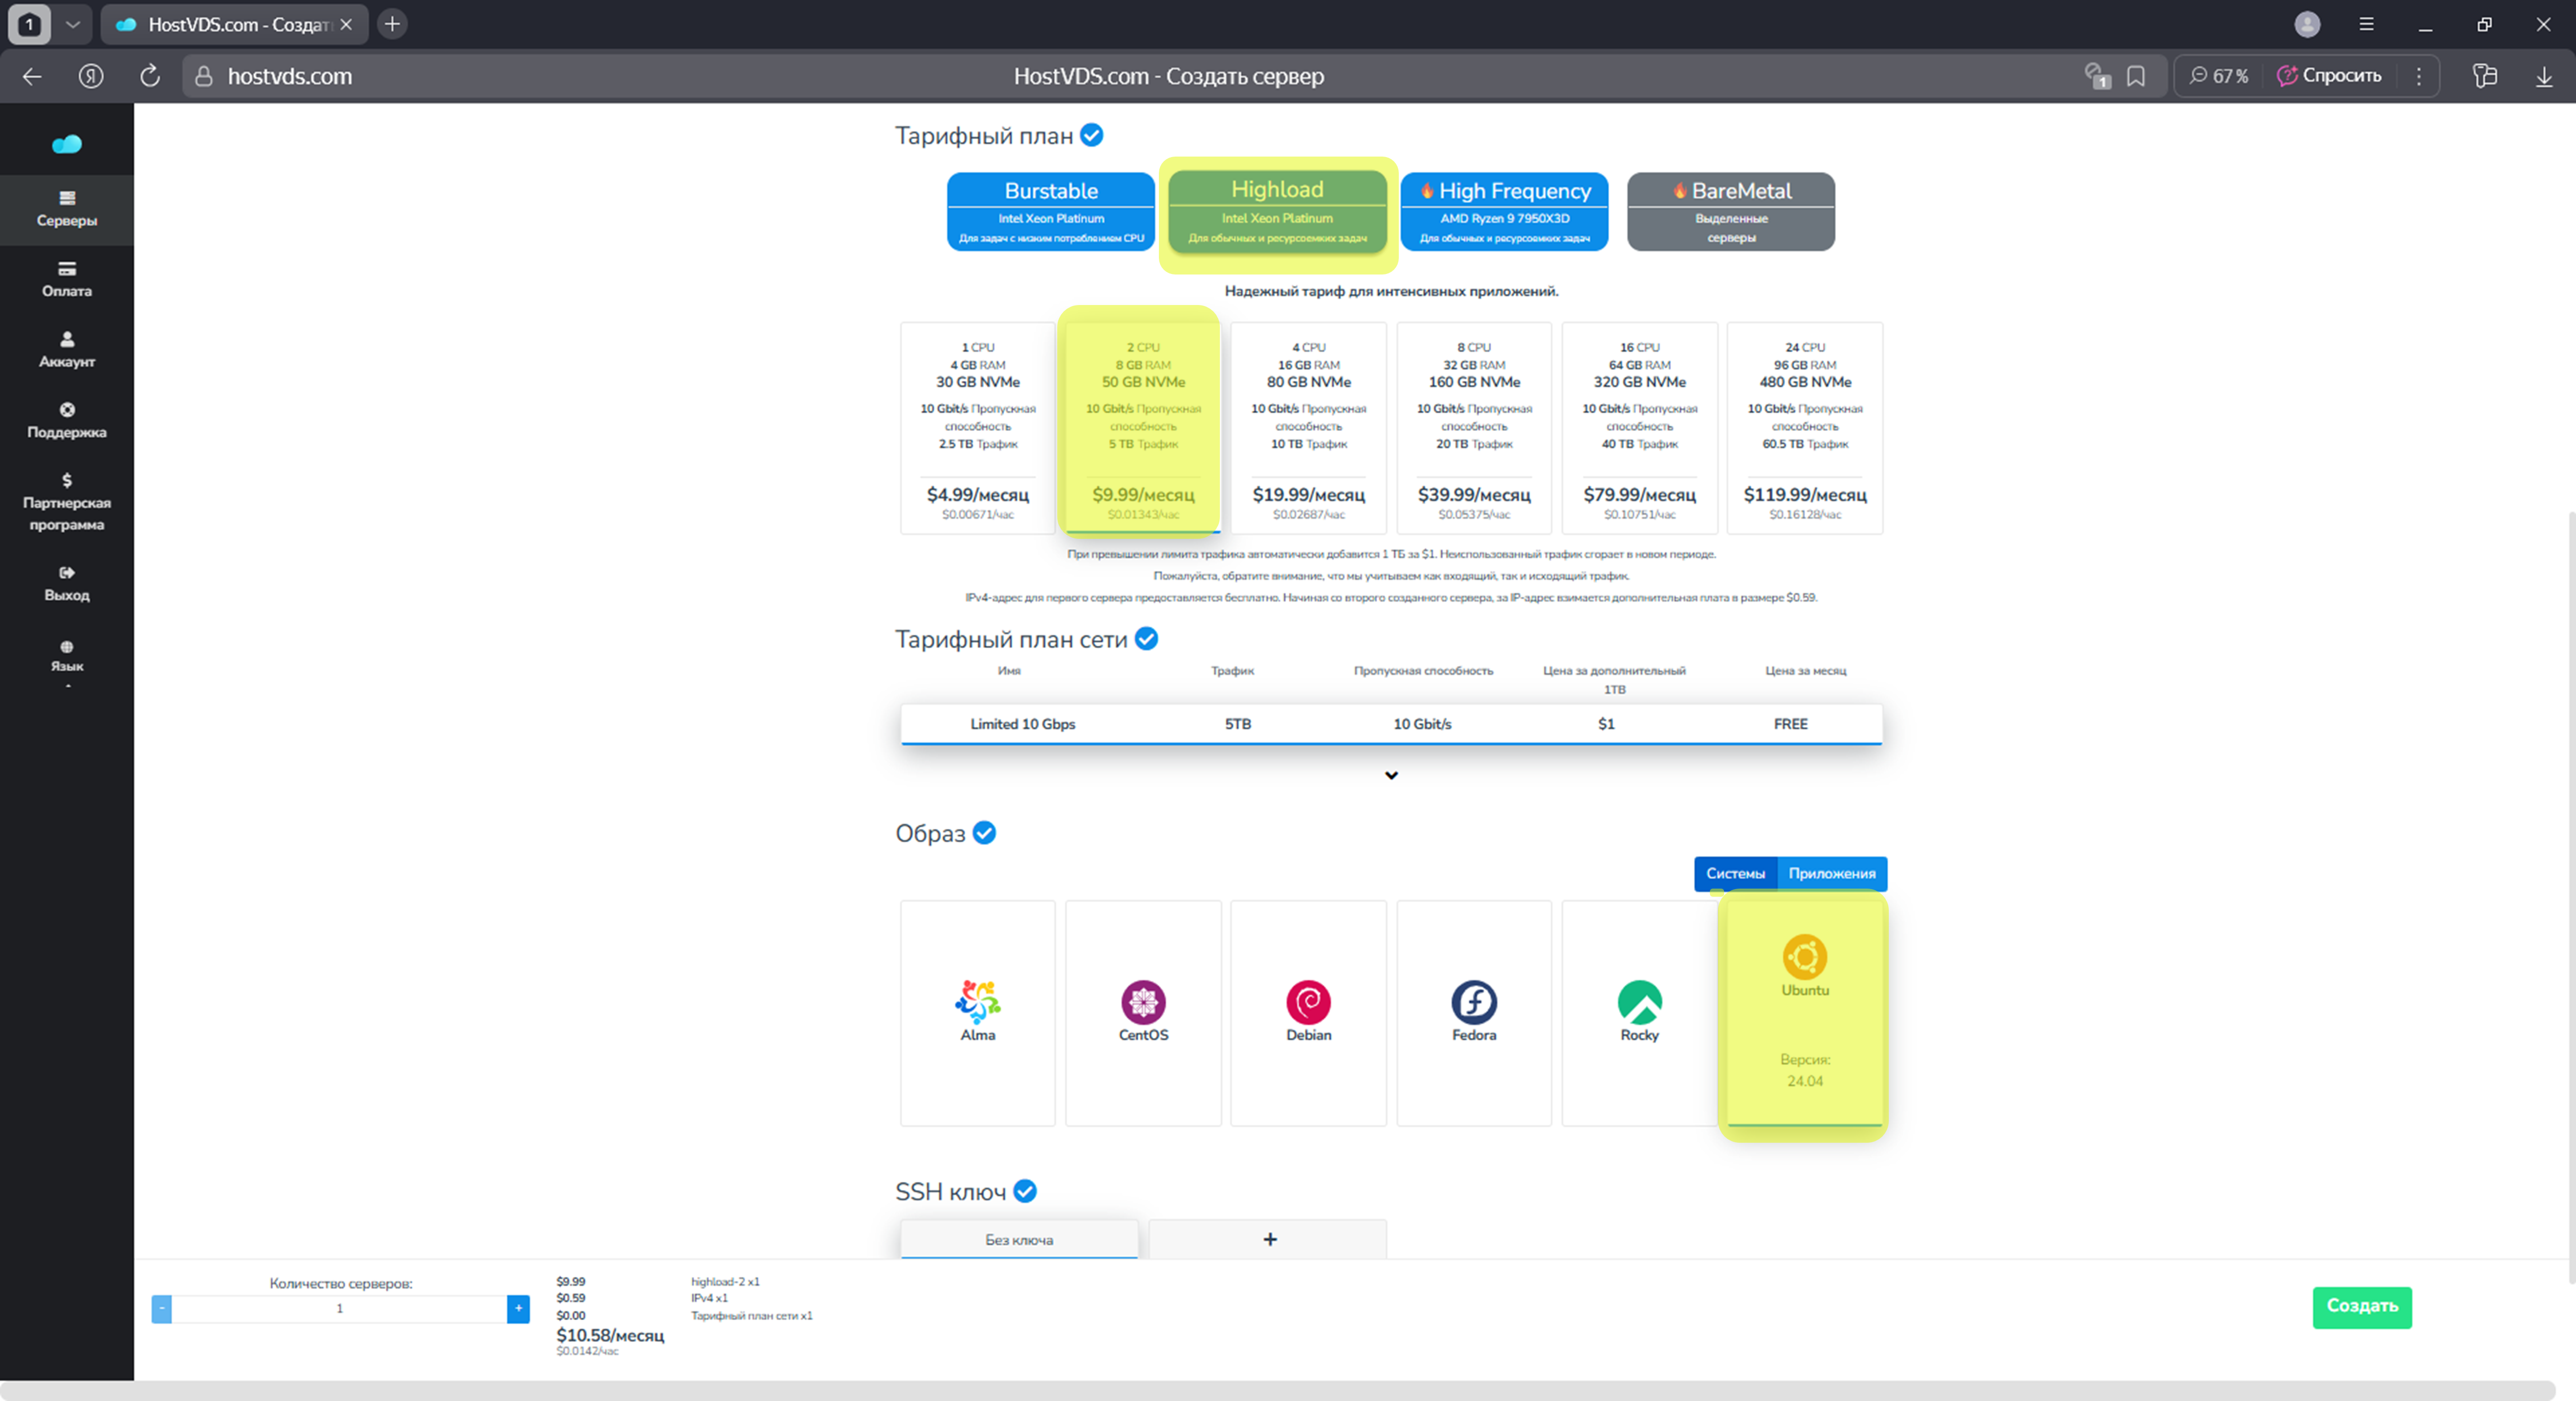Choose the BareMetal plan tab

tap(1730, 211)
